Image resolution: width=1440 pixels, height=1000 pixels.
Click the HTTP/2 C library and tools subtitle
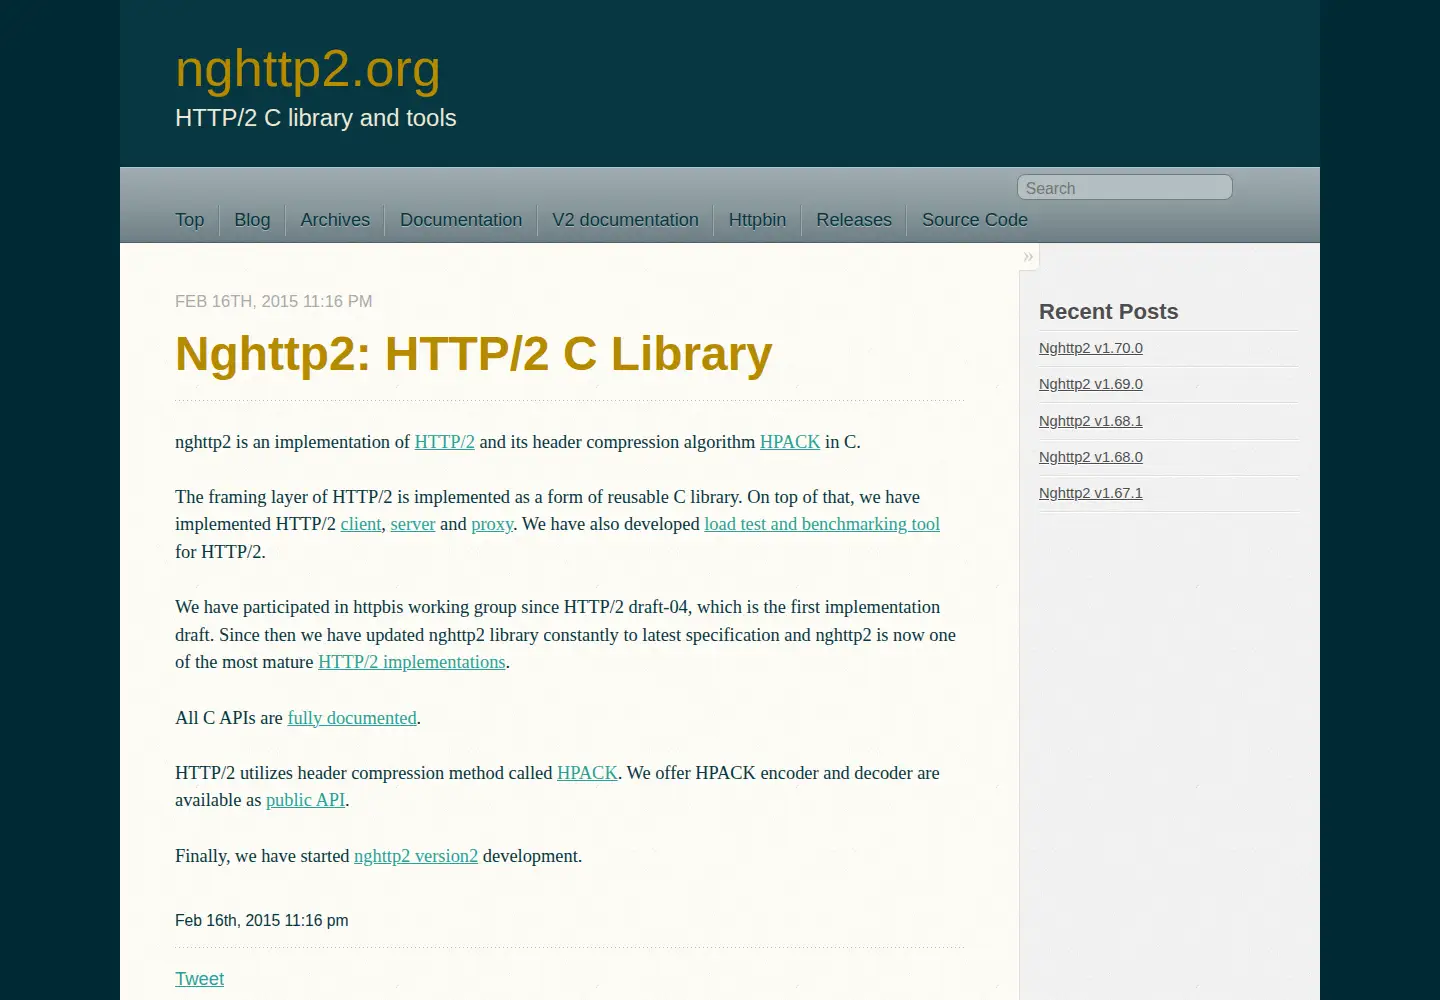coord(315,118)
